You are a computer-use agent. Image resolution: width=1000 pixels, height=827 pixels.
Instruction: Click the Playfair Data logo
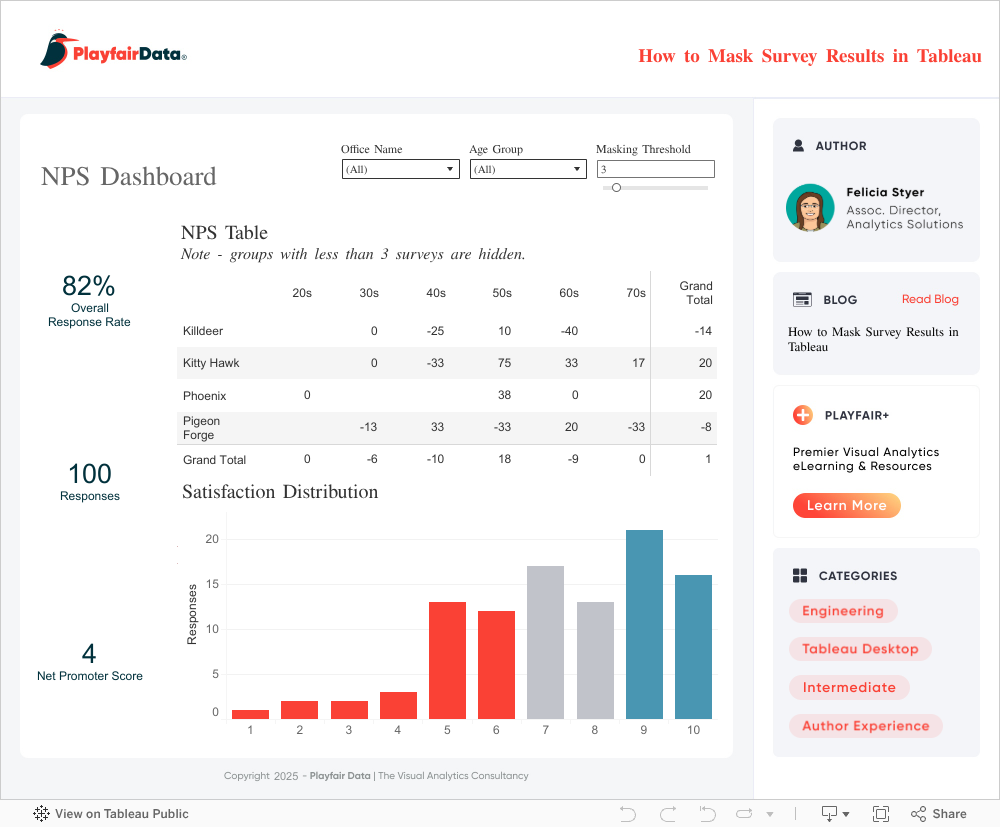click(113, 51)
